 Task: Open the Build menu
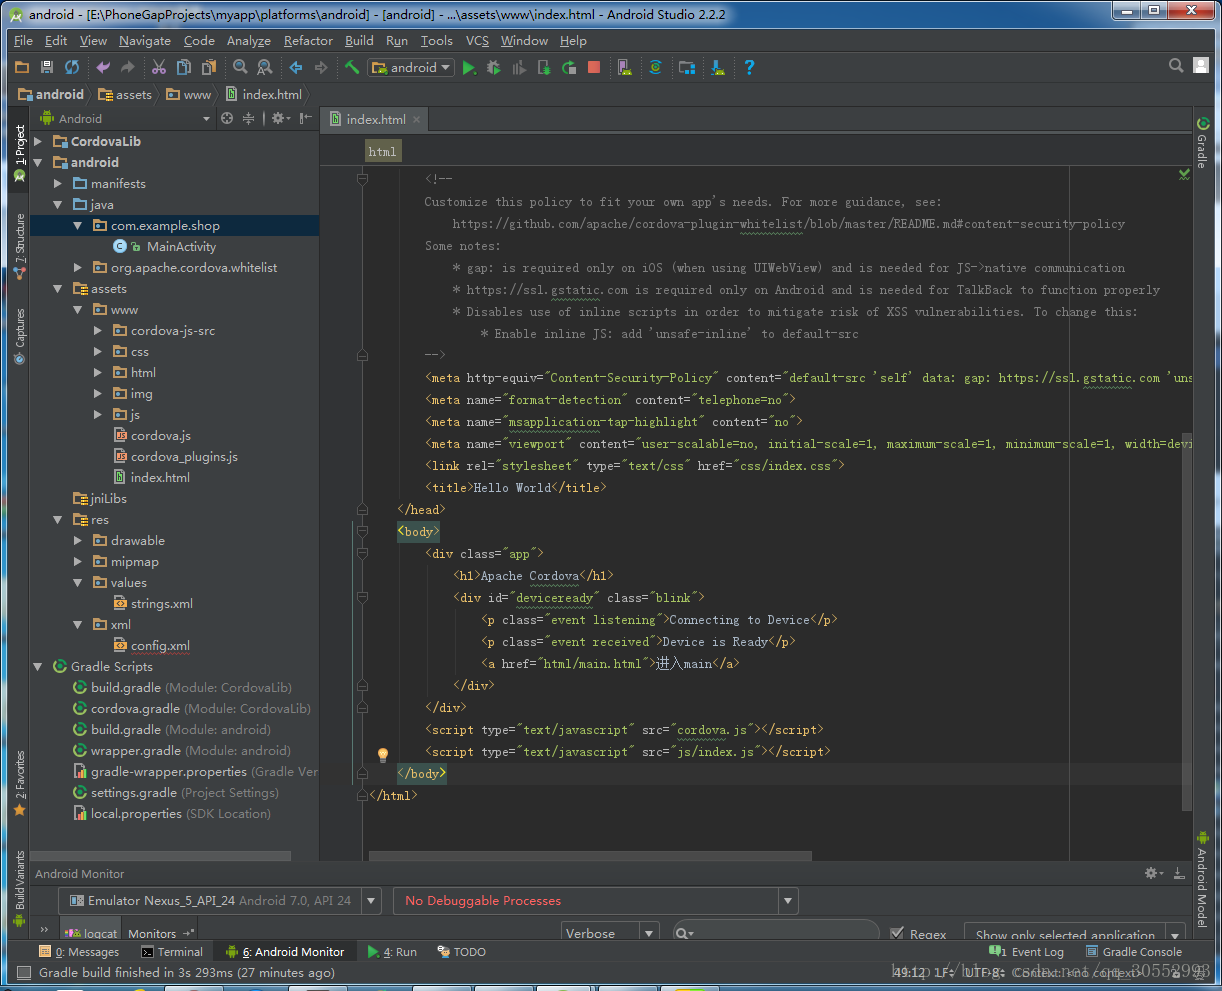tap(359, 41)
